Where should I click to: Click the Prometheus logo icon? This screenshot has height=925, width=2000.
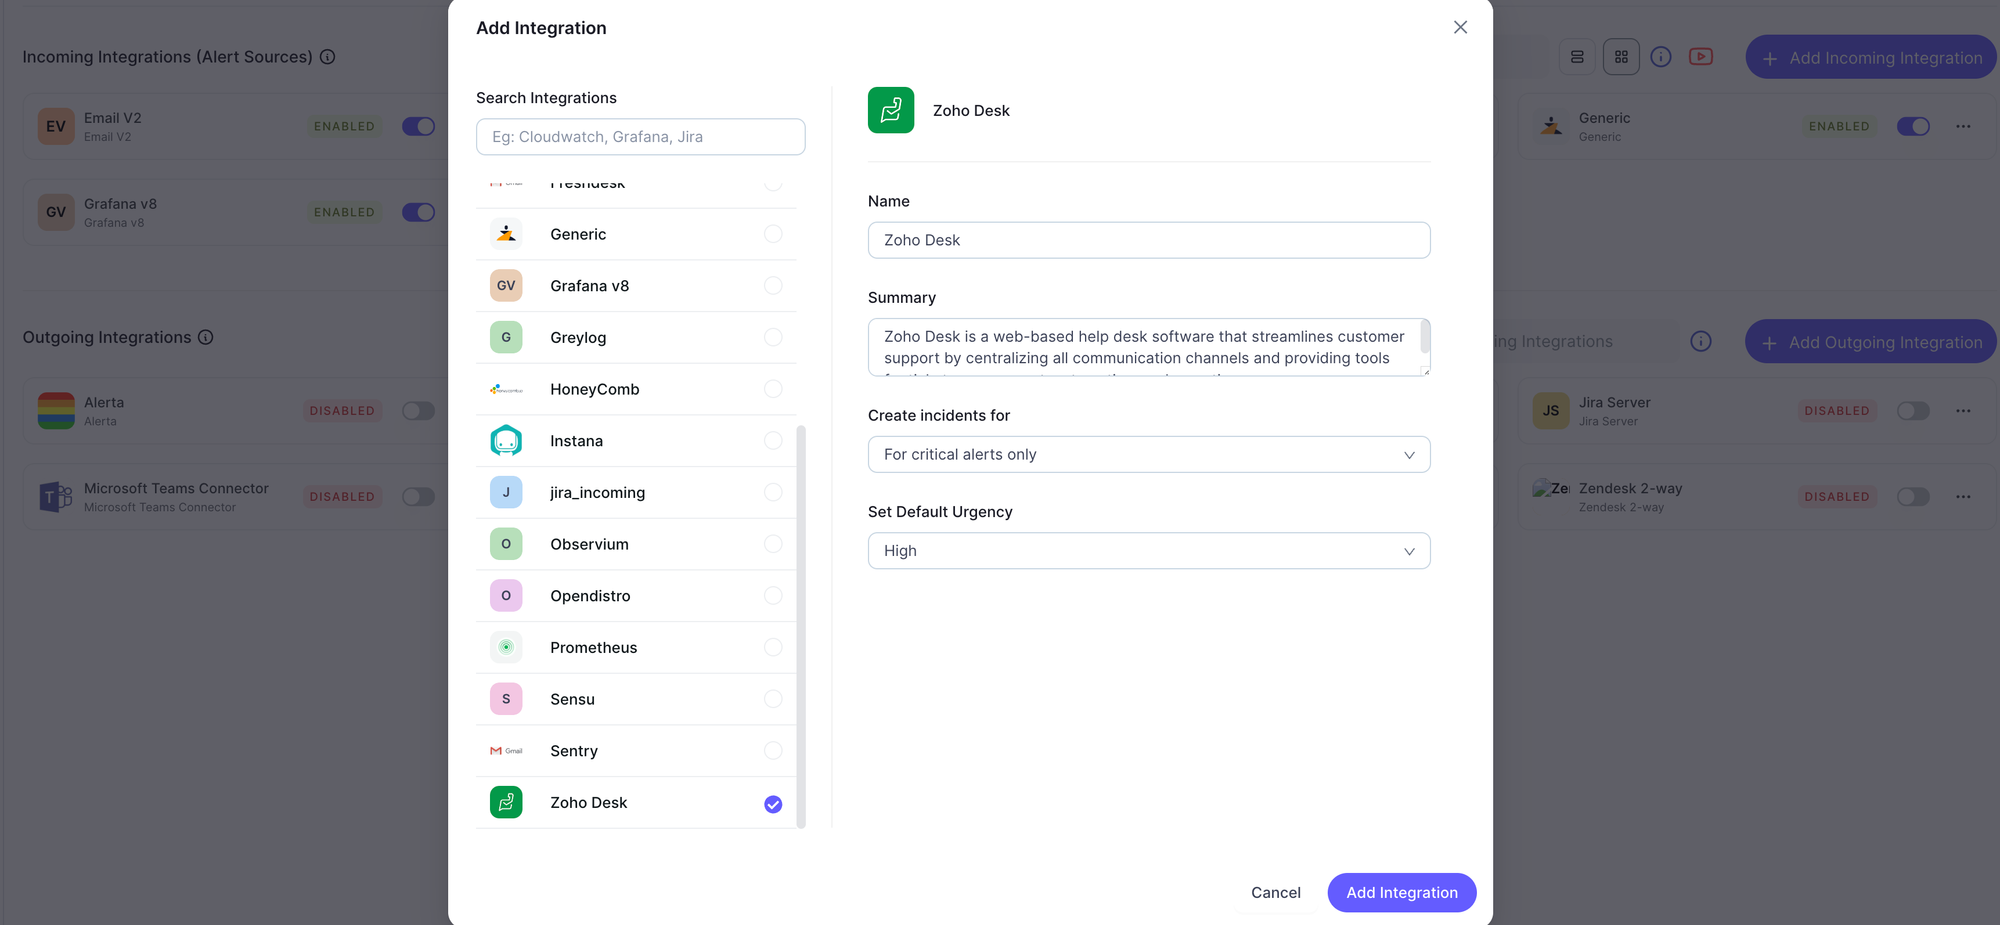click(x=506, y=647)
